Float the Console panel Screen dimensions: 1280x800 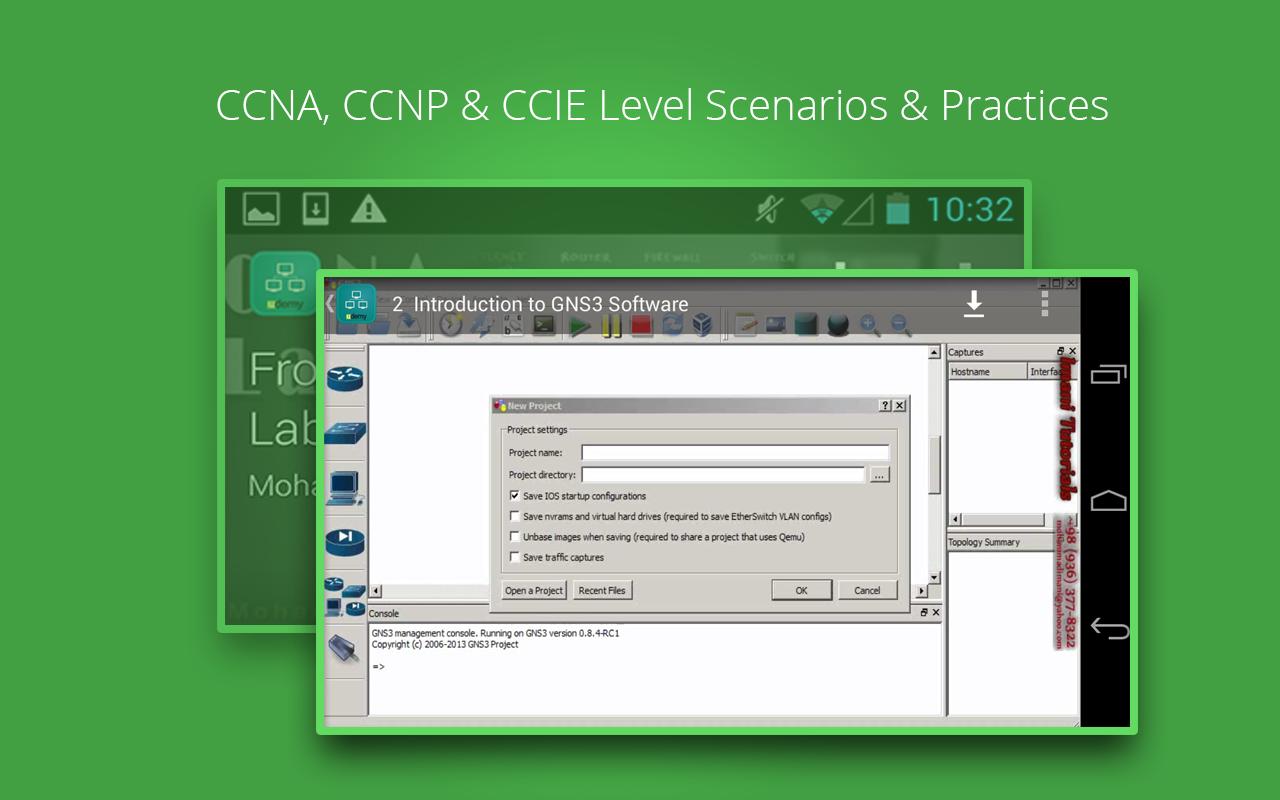pos(922,612)
